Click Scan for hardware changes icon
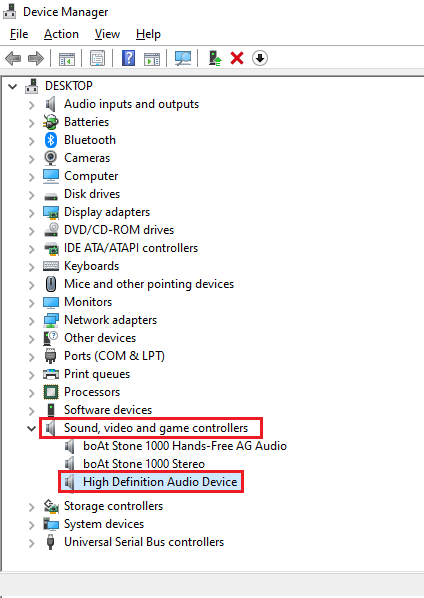 pos(183,58)
